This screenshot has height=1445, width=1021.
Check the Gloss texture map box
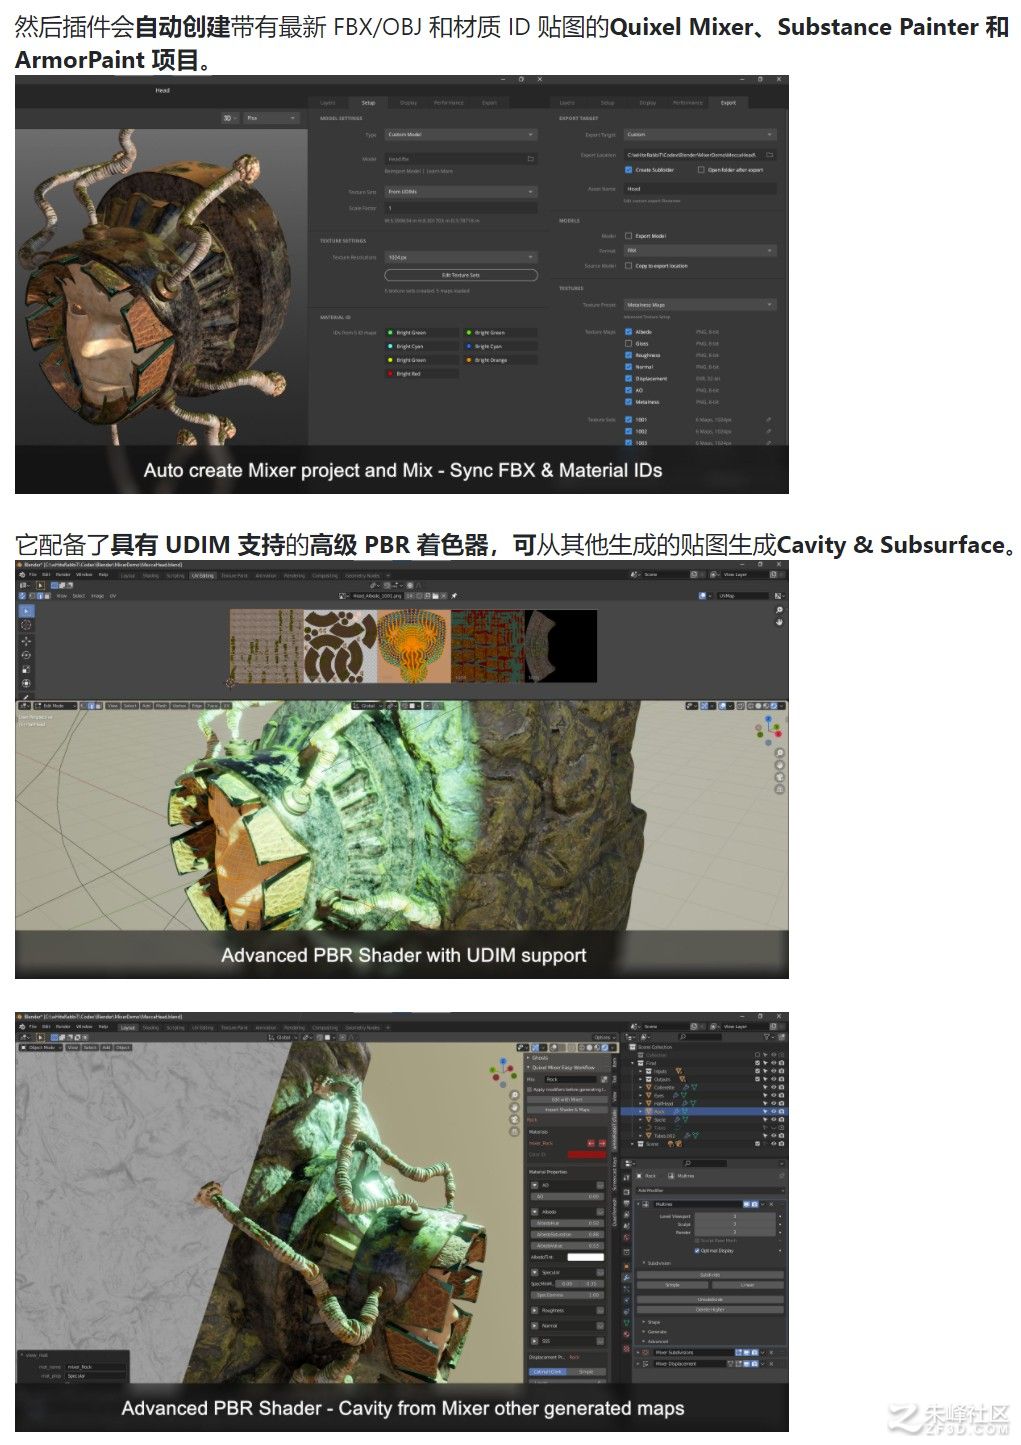(x=628, y=344)
